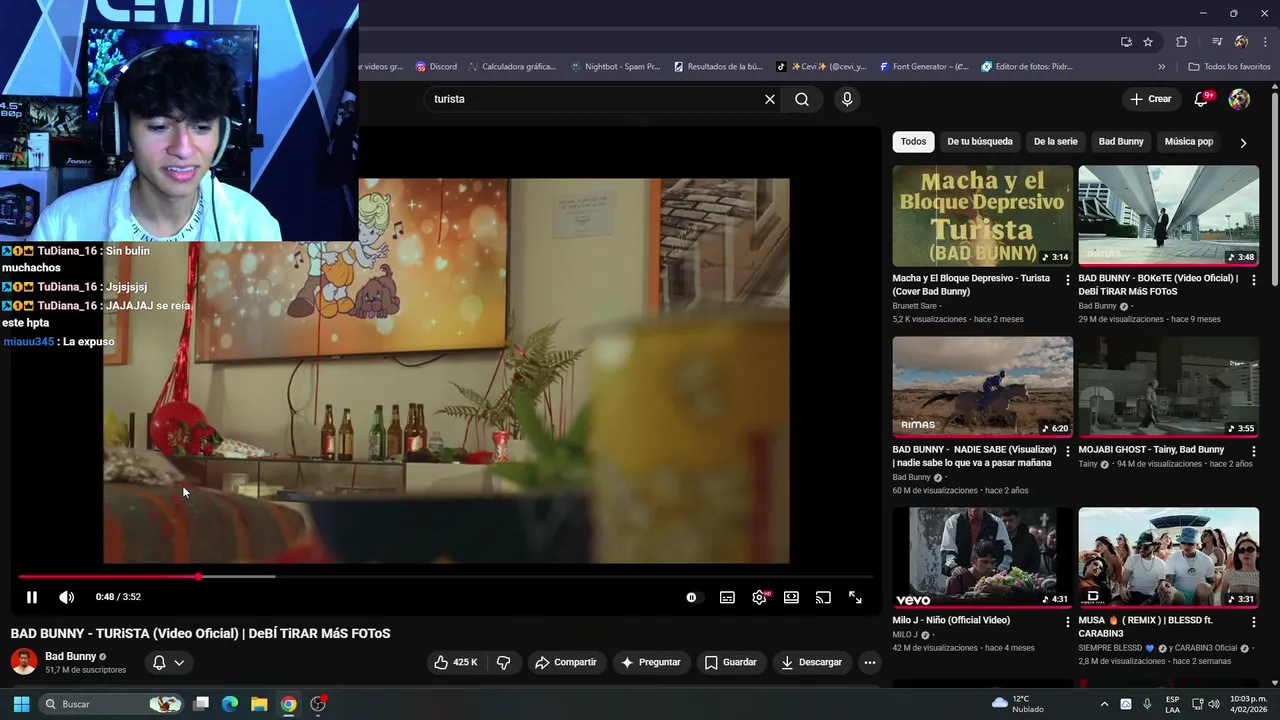Open the Brunett Sare channel link
1280x720 pixels.
[x=914, y=306]
